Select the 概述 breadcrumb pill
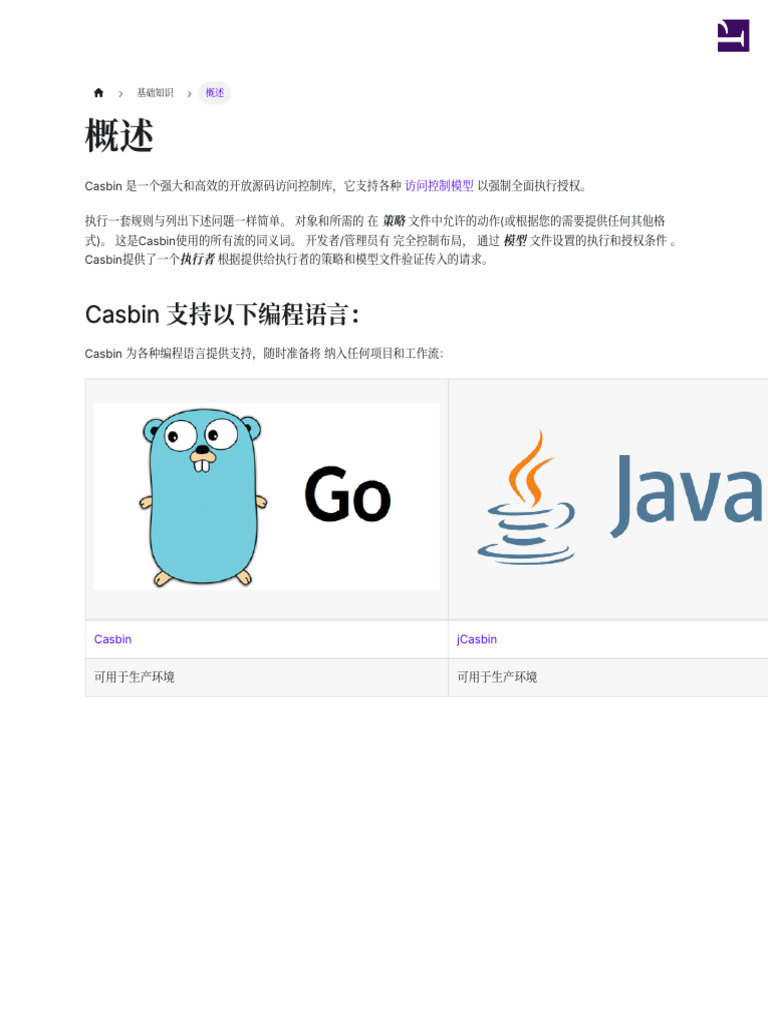The image size is (768, 1024). (x=215, y=93)
